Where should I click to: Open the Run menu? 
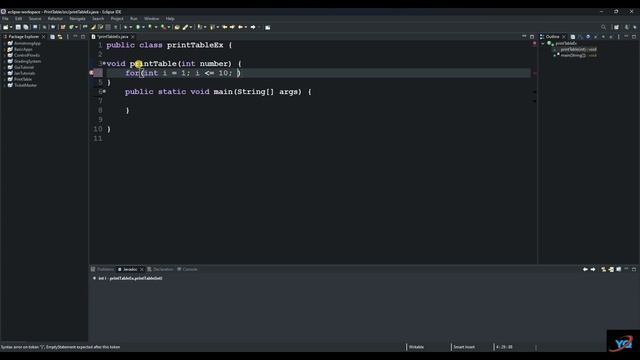(x=133, y=19)
